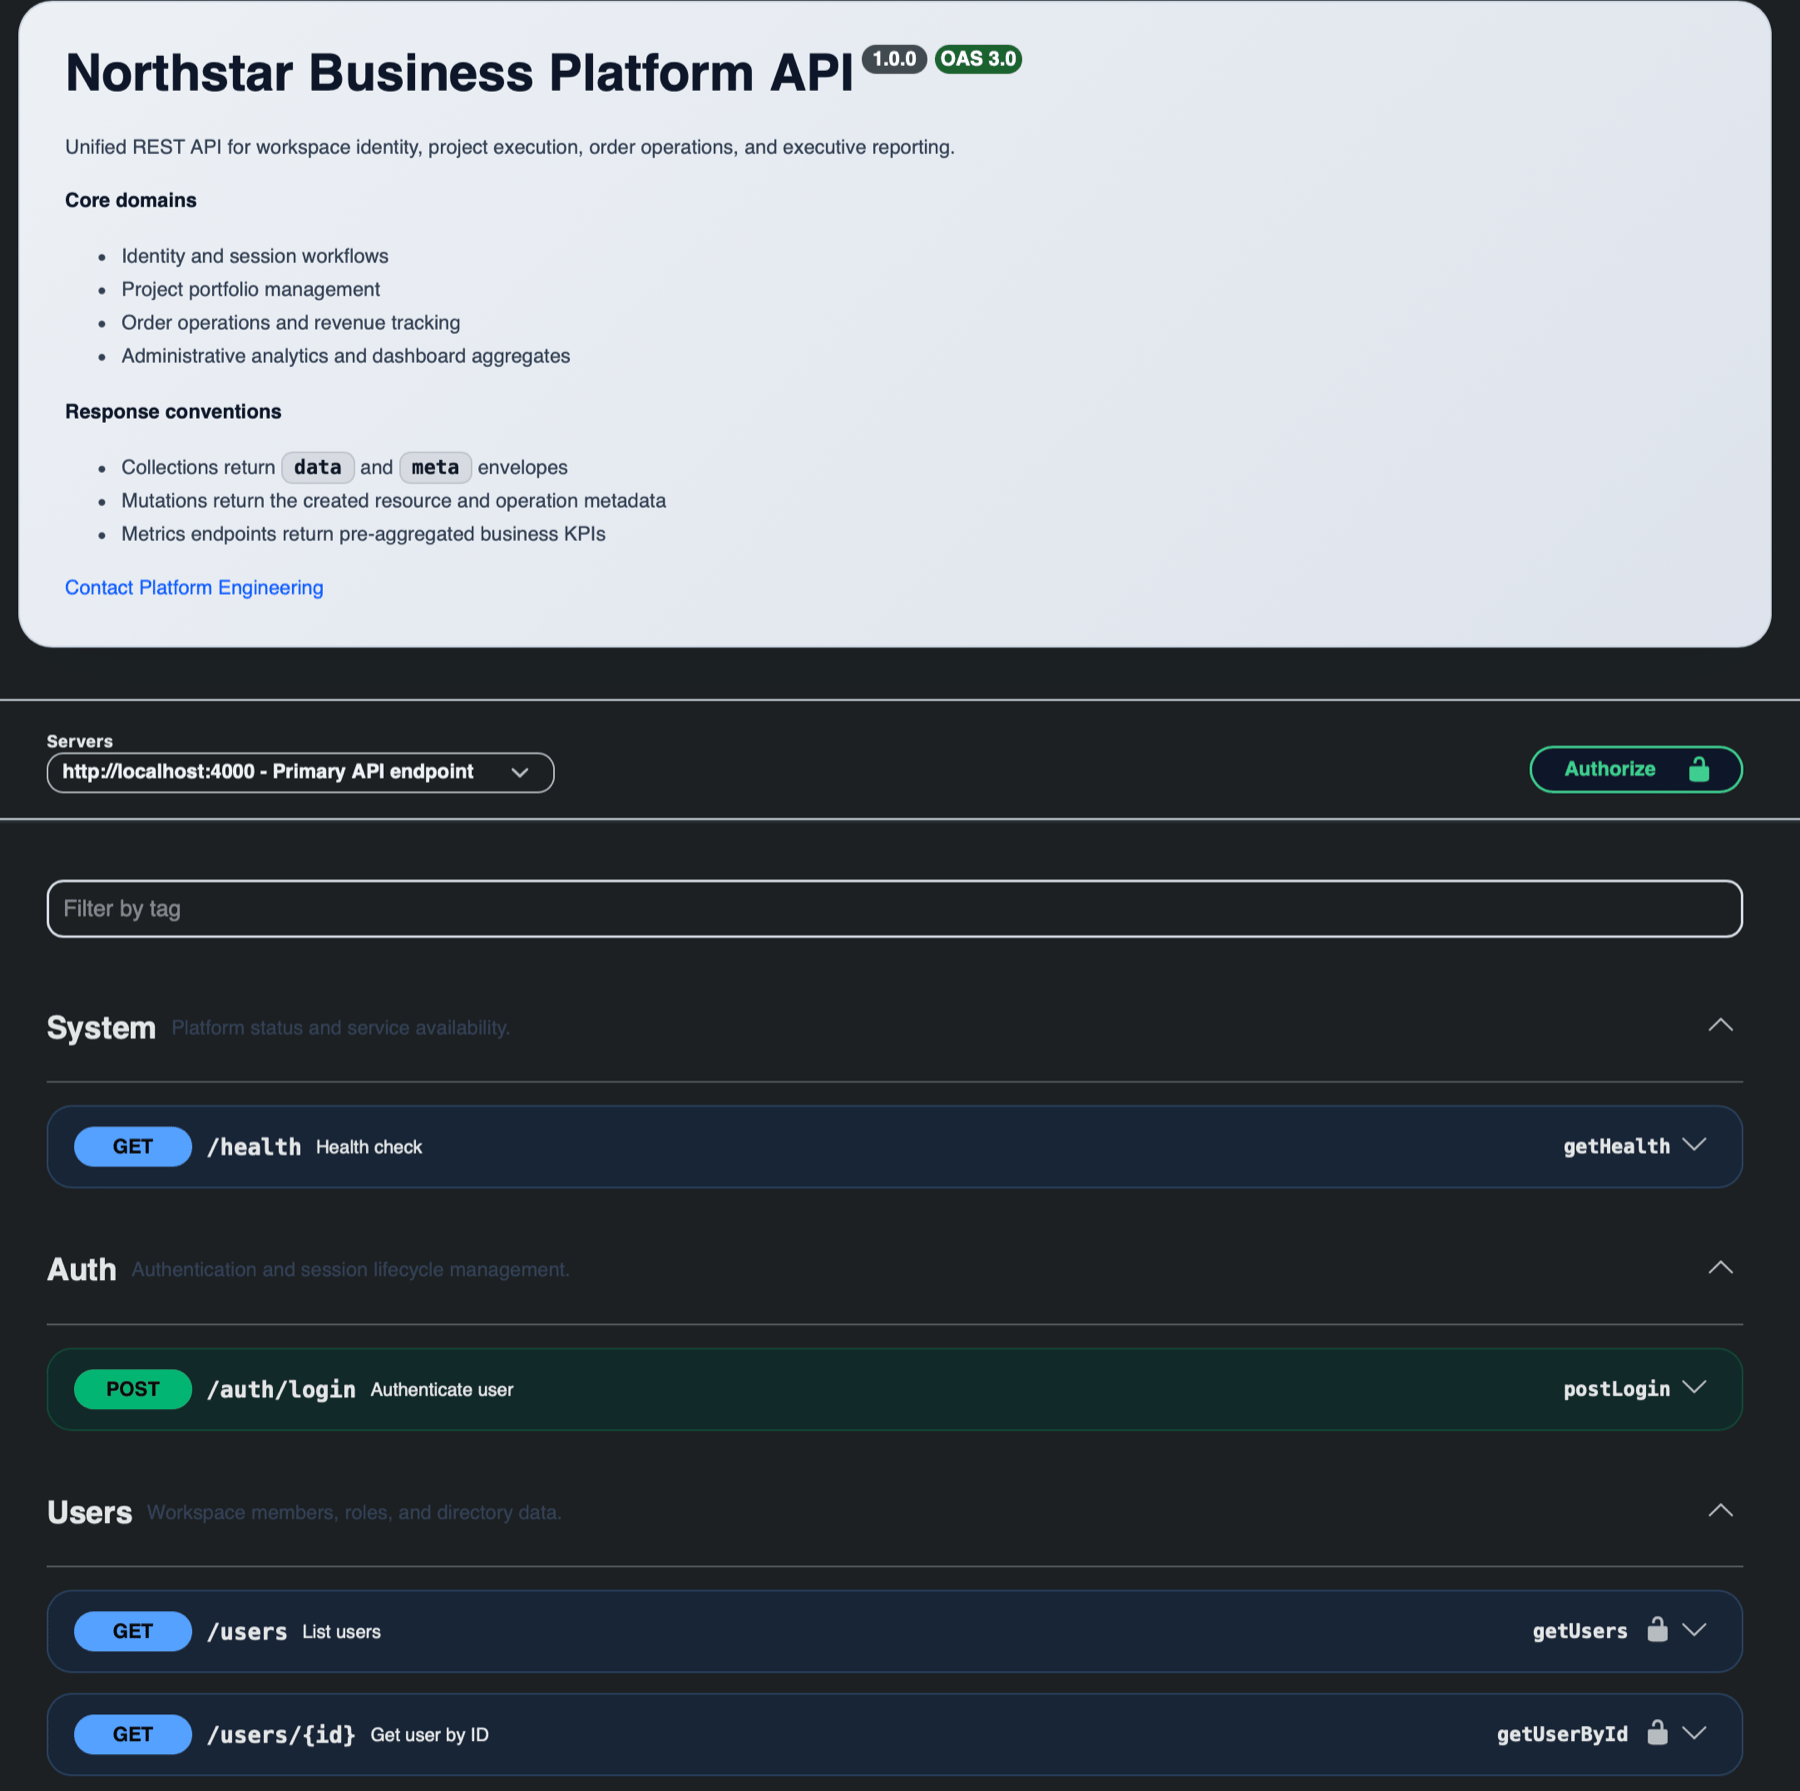Viewport: 1800px width, 1791px height.
Task: Click 'Order operations and revenue tracking' bullet
Action: (291, 322)
